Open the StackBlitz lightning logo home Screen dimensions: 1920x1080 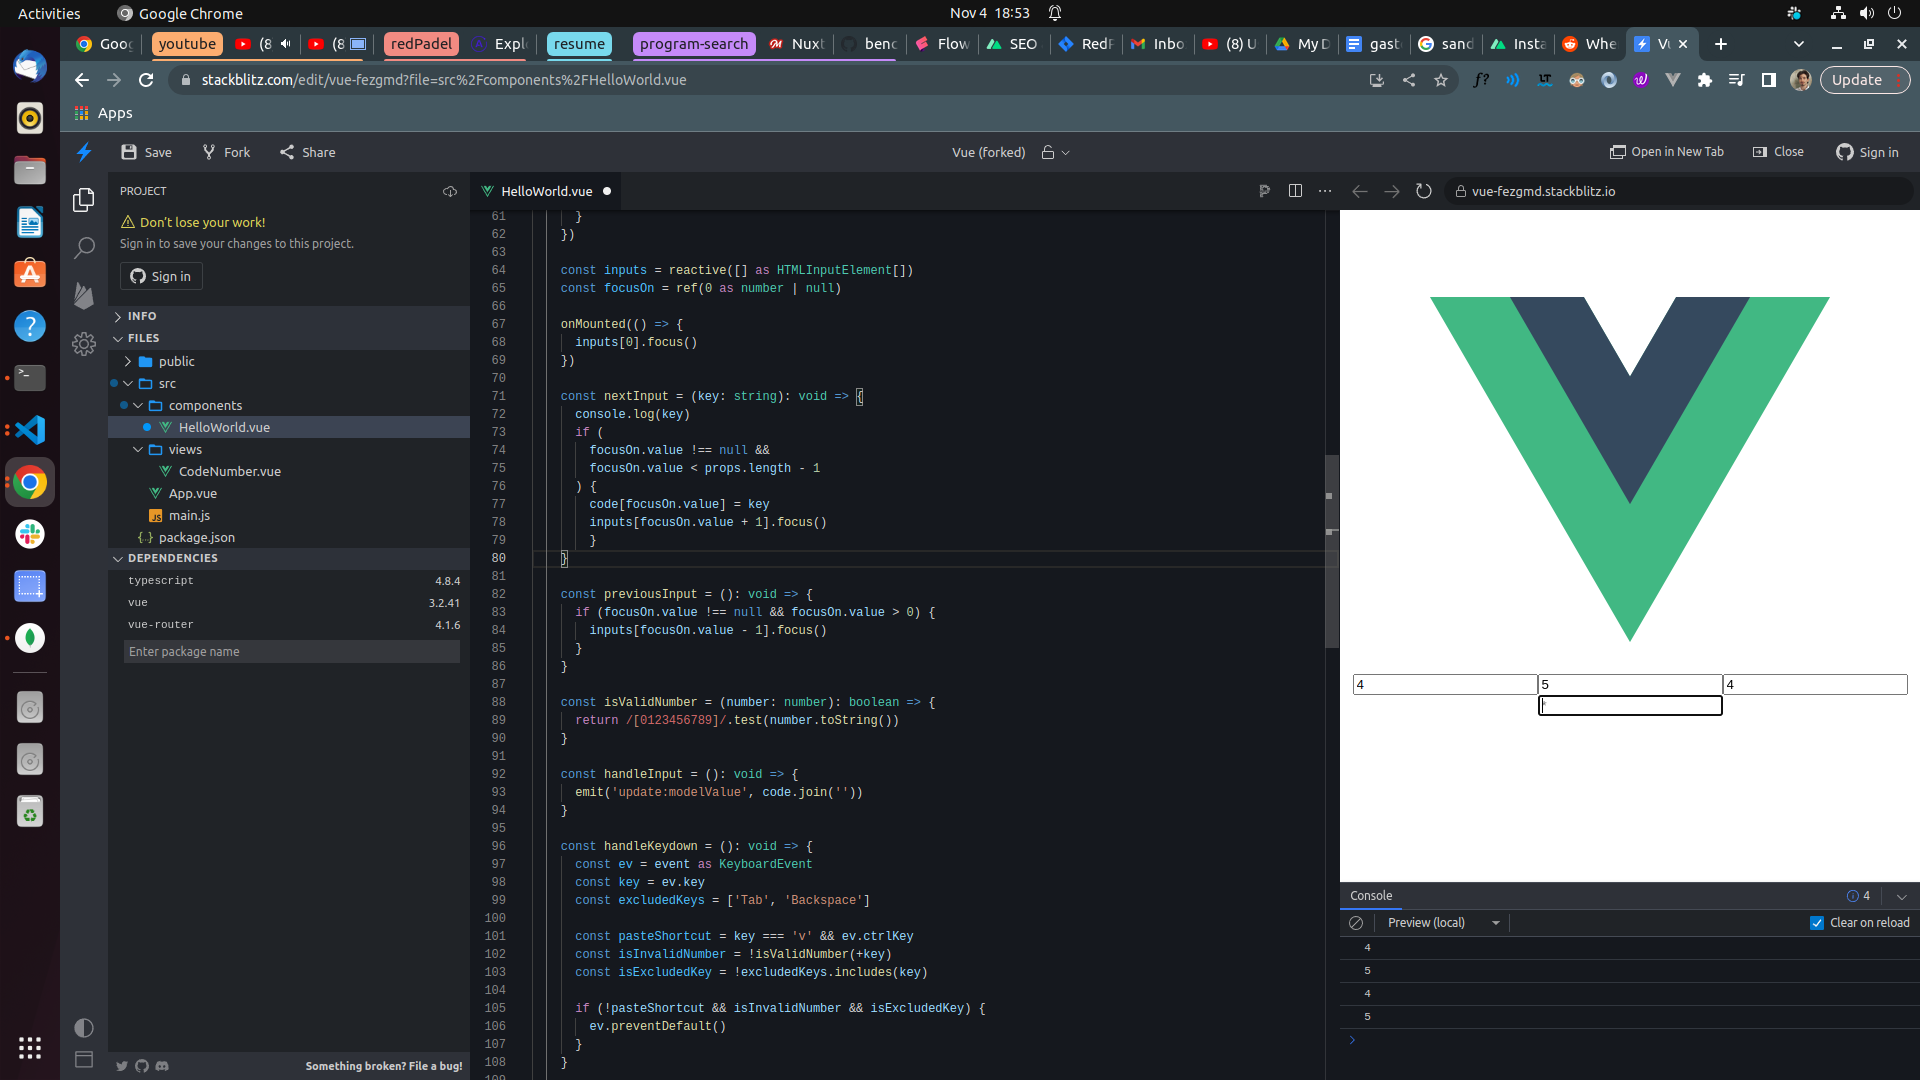pyautogui.click(x=84, y=152)
